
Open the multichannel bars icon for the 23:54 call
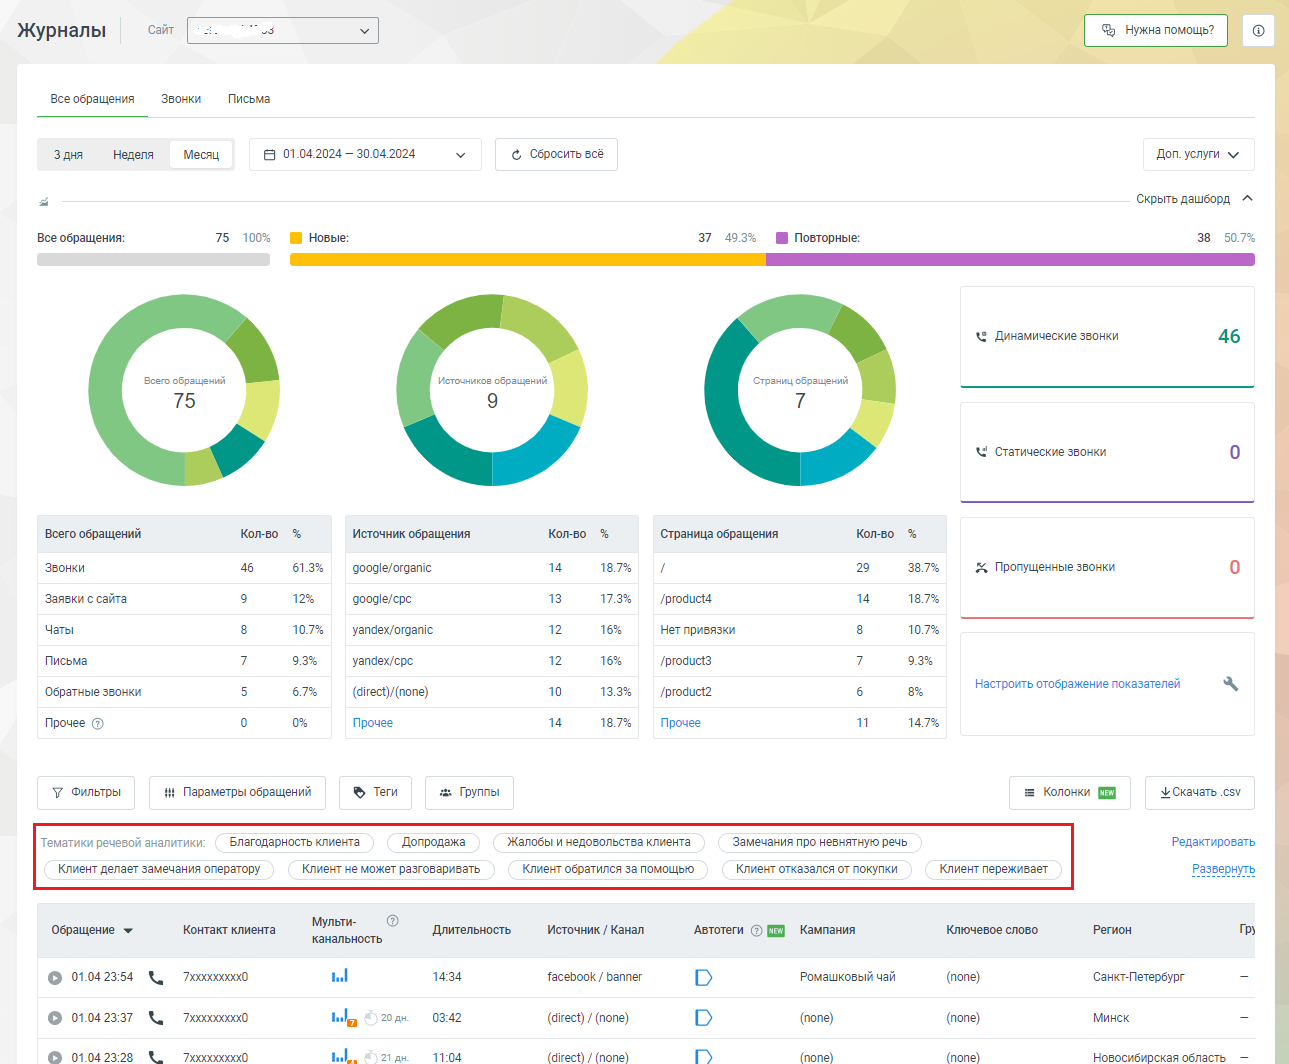click(340, 975)
